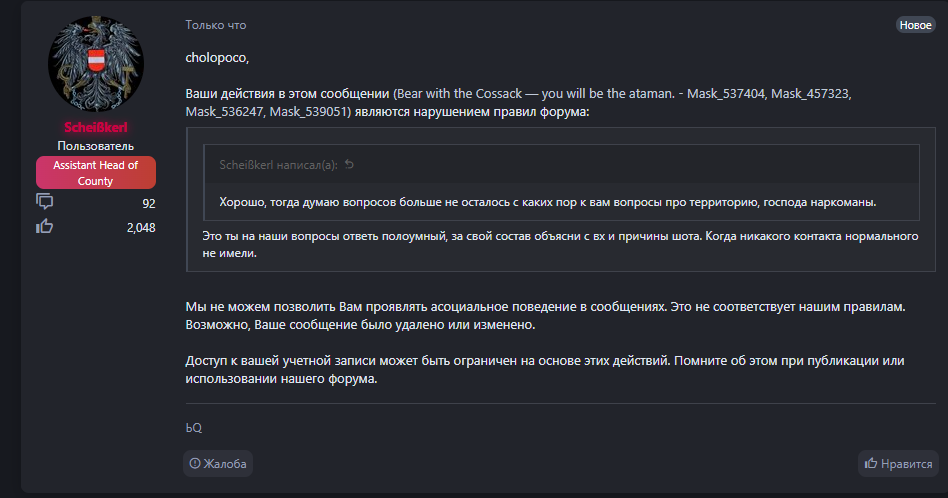Click the messages count speech bubble icon

45,203
